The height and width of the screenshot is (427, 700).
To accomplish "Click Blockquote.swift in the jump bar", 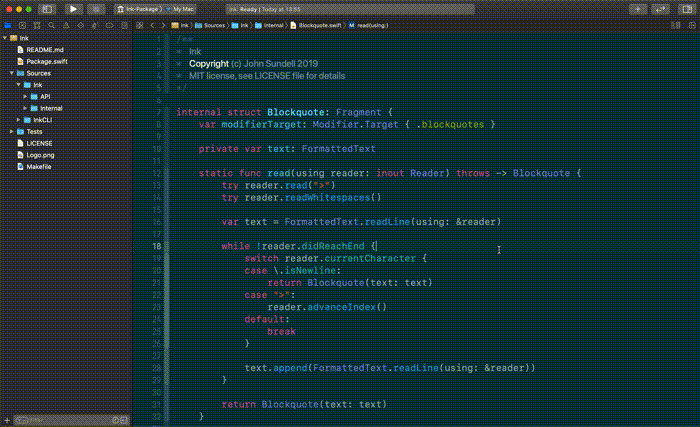I will (x=316, y=25).
